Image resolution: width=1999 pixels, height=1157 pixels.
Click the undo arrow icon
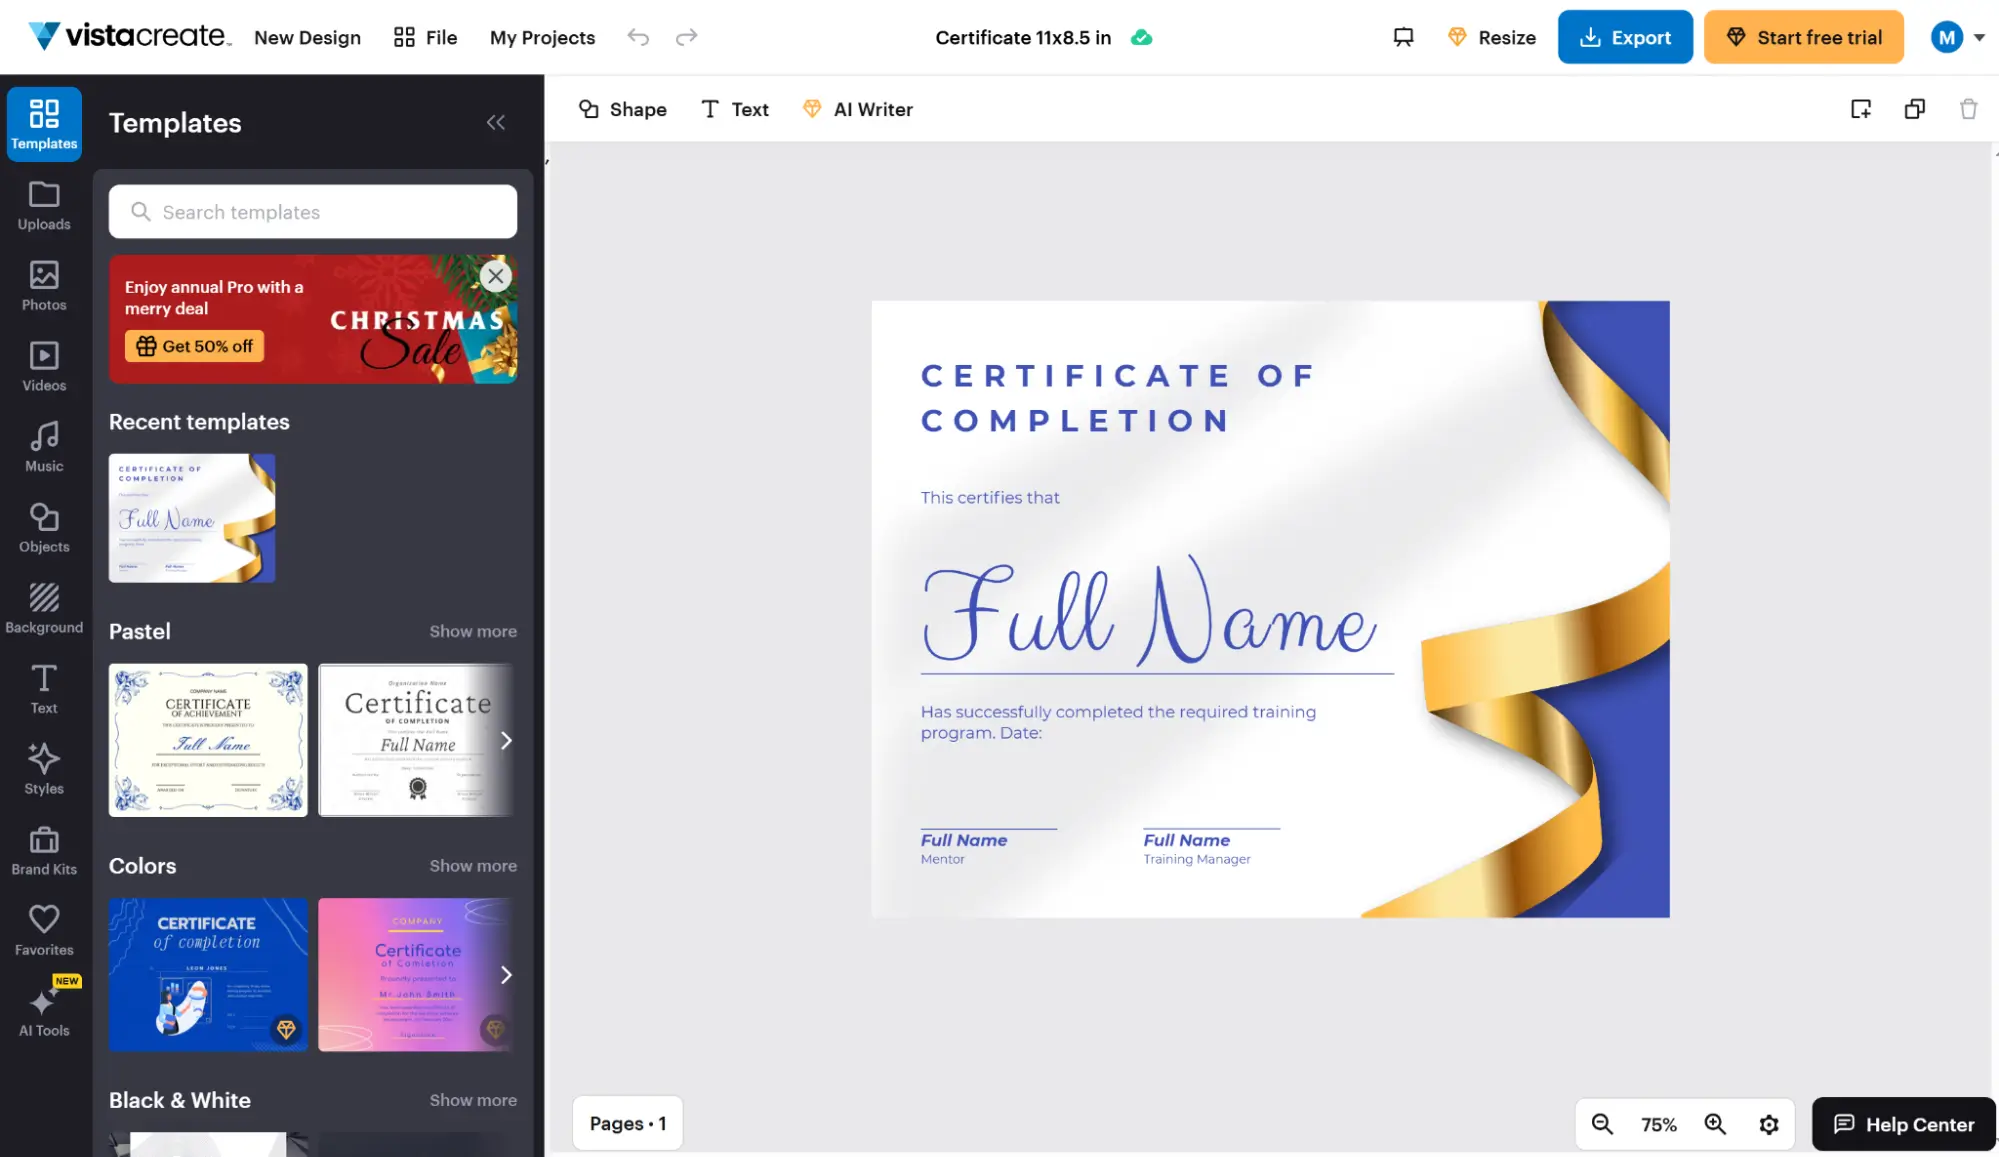[x=638, y=37]
